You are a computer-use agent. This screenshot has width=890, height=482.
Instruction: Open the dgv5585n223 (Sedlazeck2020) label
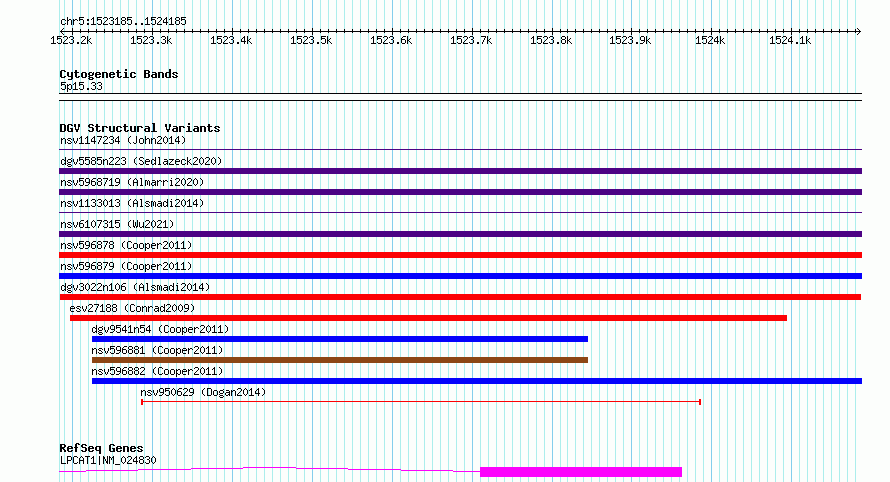(x=141, y=161)
